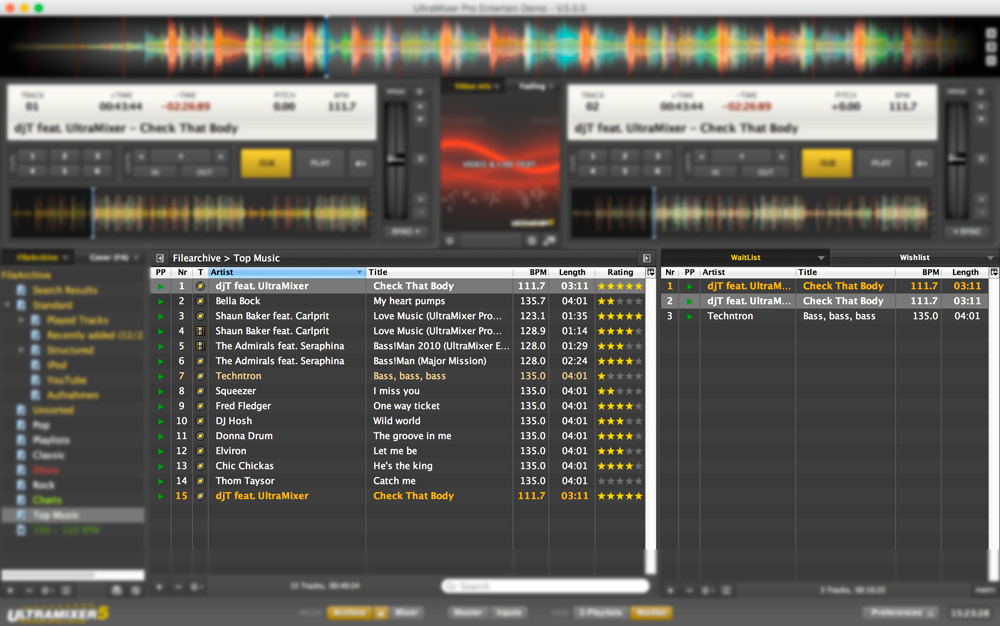The height and width of the screenshot is (626, 1000).
Task: Expand the Wishlist tab dropdown arrow
Action: (x=990, y=258)
